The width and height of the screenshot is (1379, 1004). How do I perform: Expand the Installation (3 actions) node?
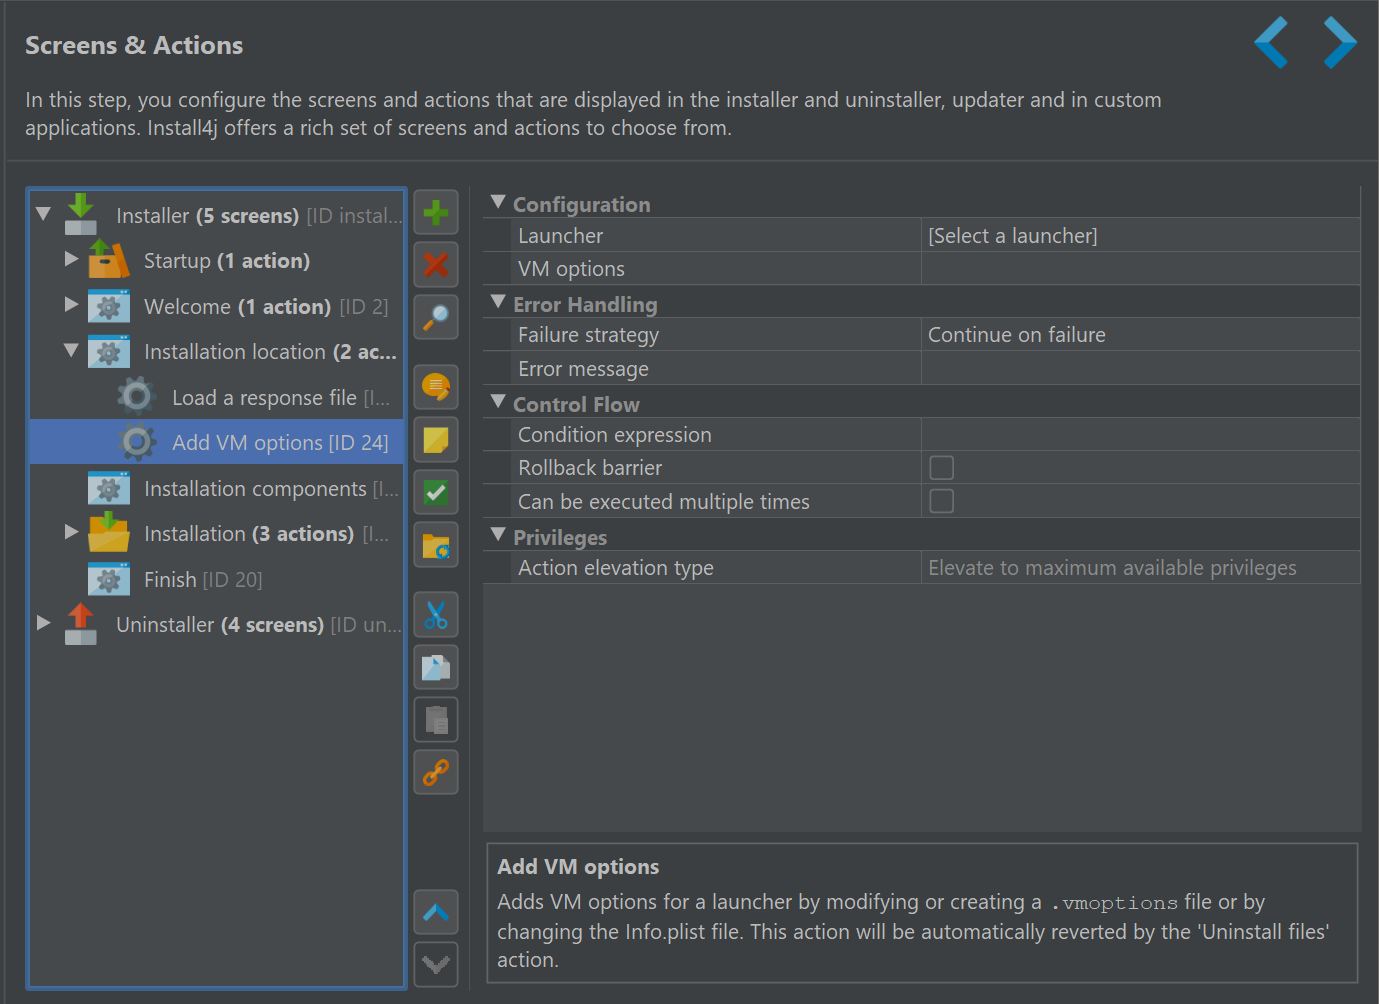[71, 532]
